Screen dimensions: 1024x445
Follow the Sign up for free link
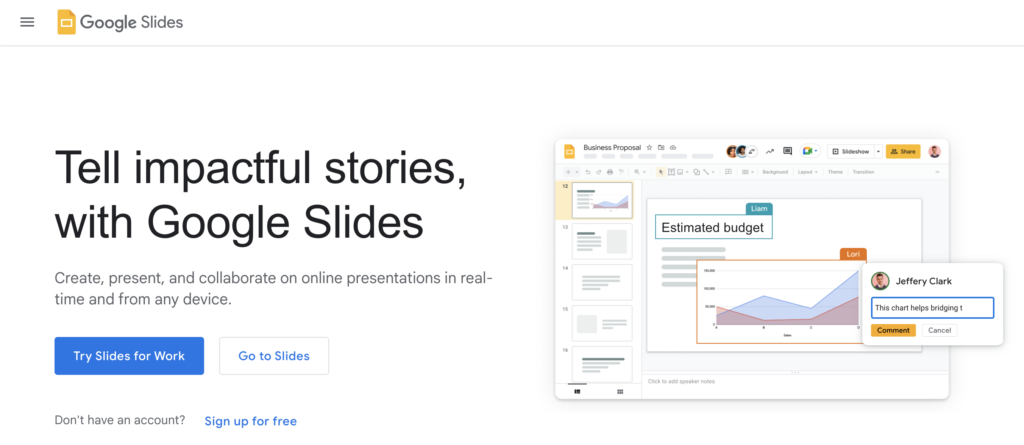(x=251, y=421)
